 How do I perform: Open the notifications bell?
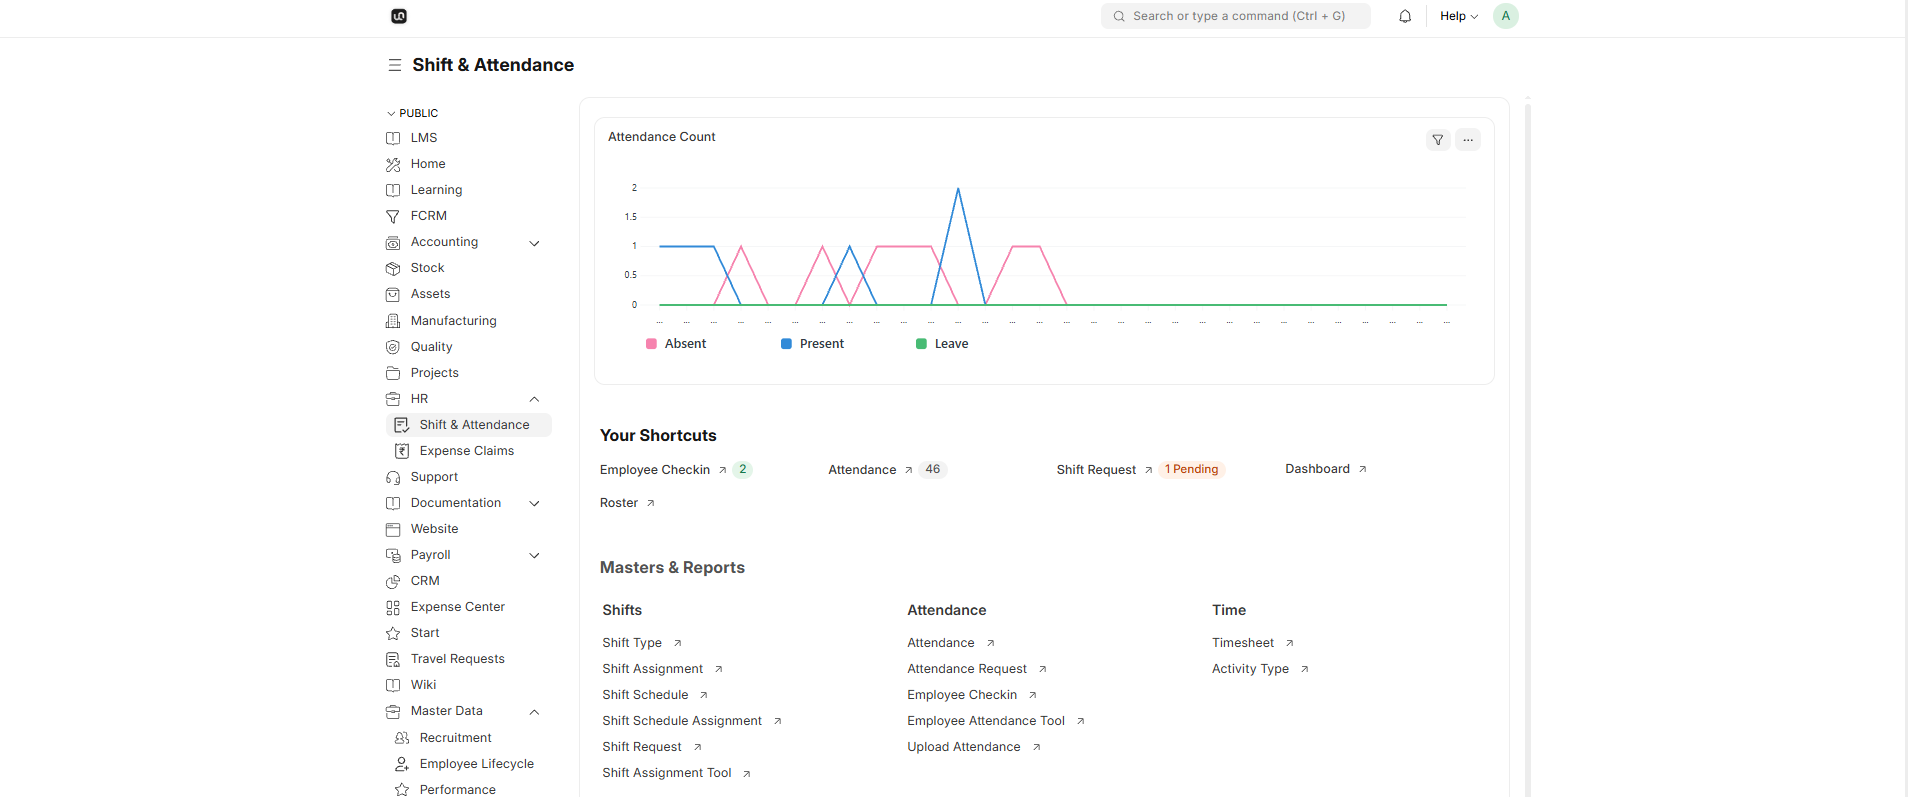click(x=1405, y=16)
